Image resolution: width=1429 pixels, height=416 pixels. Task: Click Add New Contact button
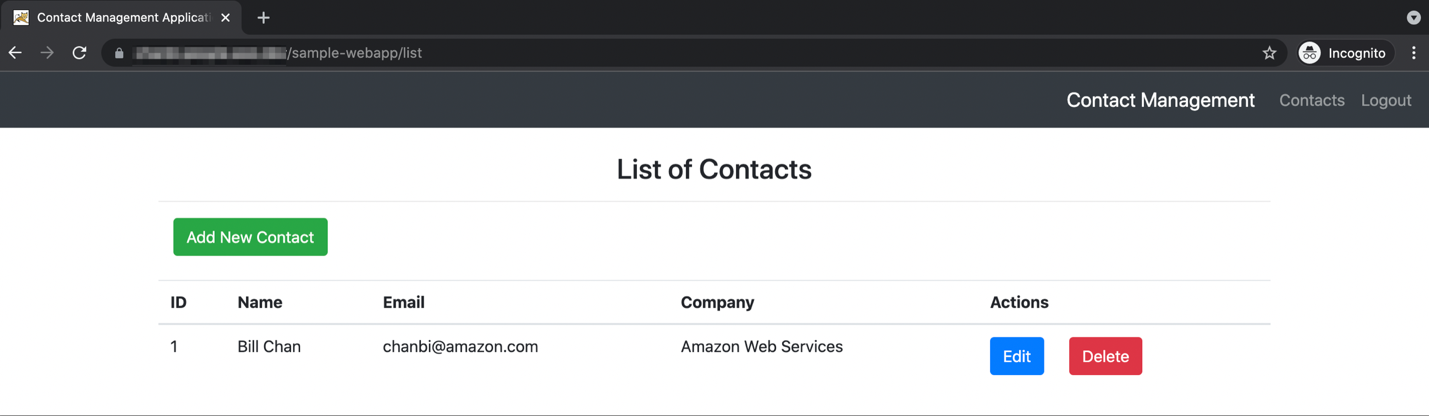(250, 237)
